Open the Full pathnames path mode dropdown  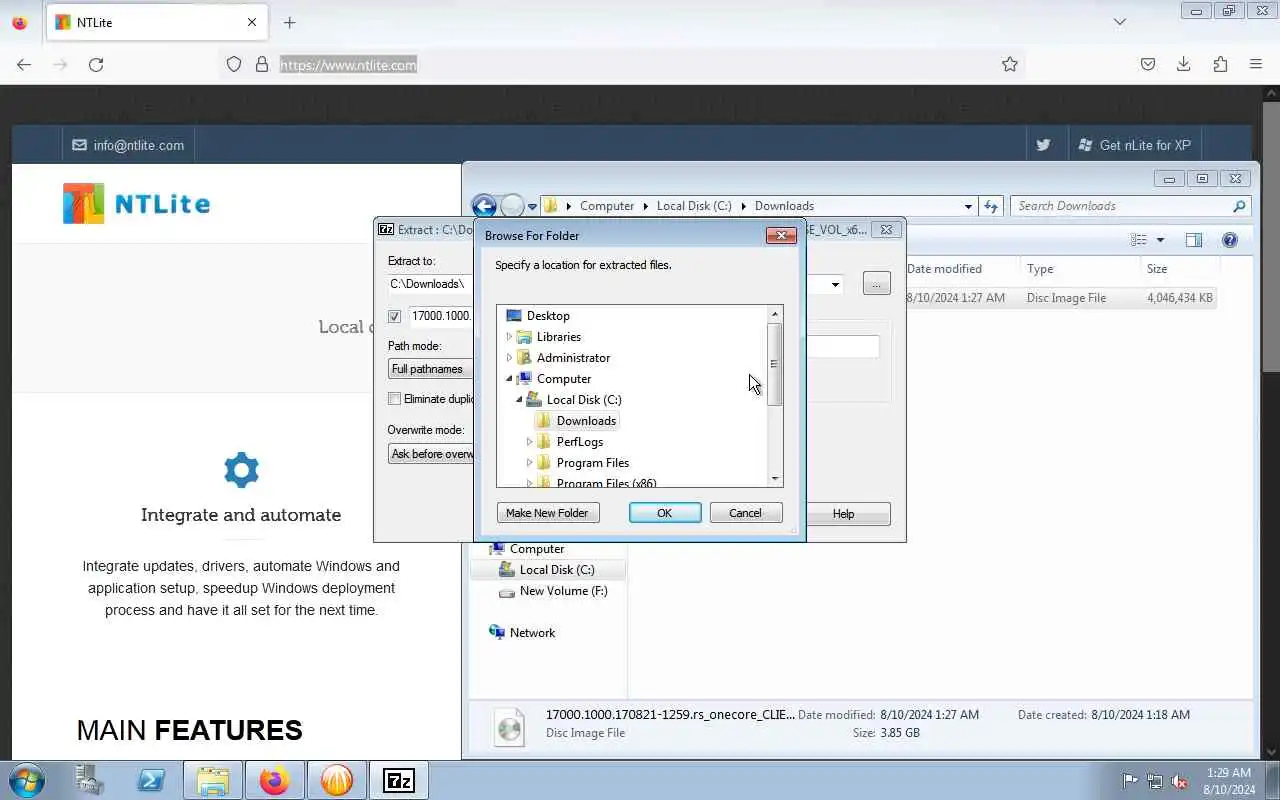(x=430, y=369)
